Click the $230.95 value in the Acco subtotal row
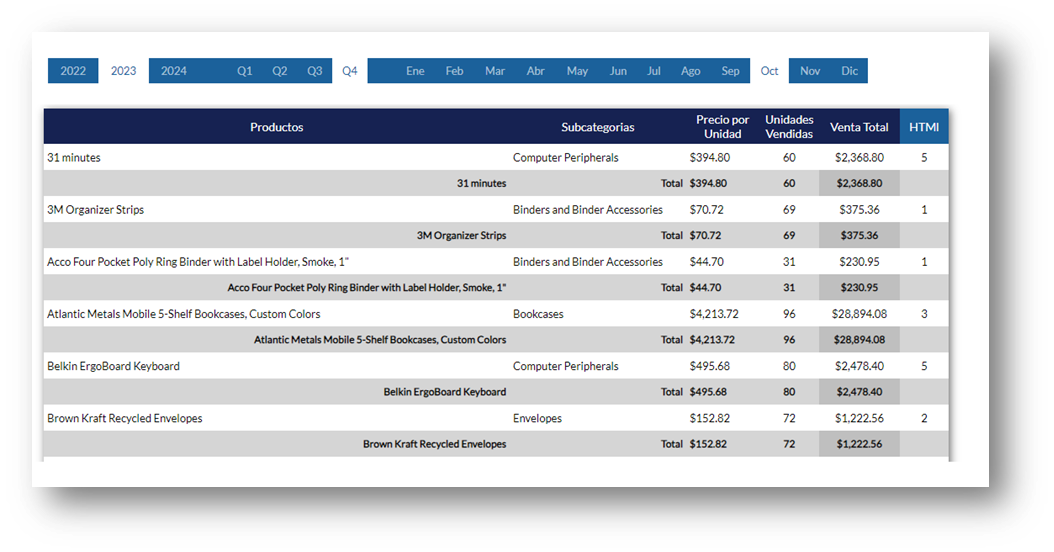 point(860,288)
